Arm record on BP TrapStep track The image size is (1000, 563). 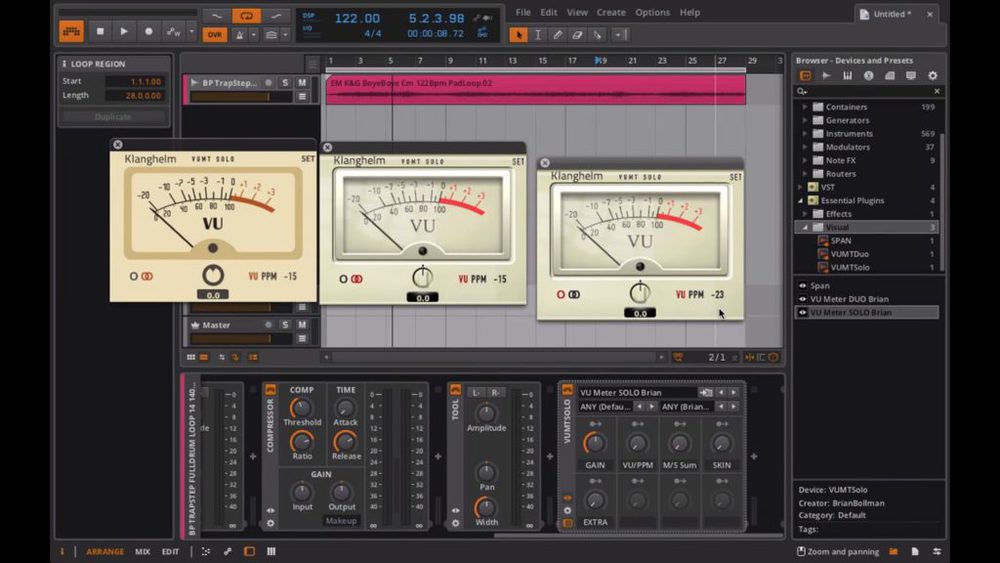[x=268, y=83]
